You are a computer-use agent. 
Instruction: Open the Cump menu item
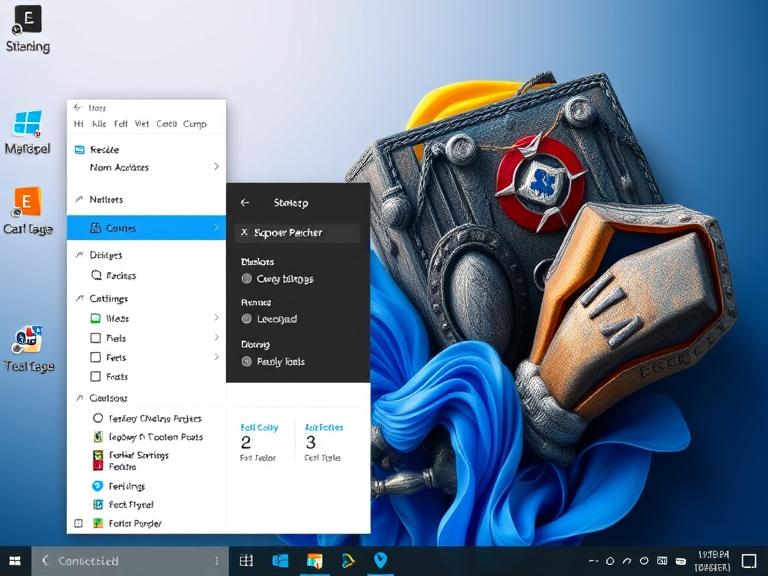coord(194,124)
